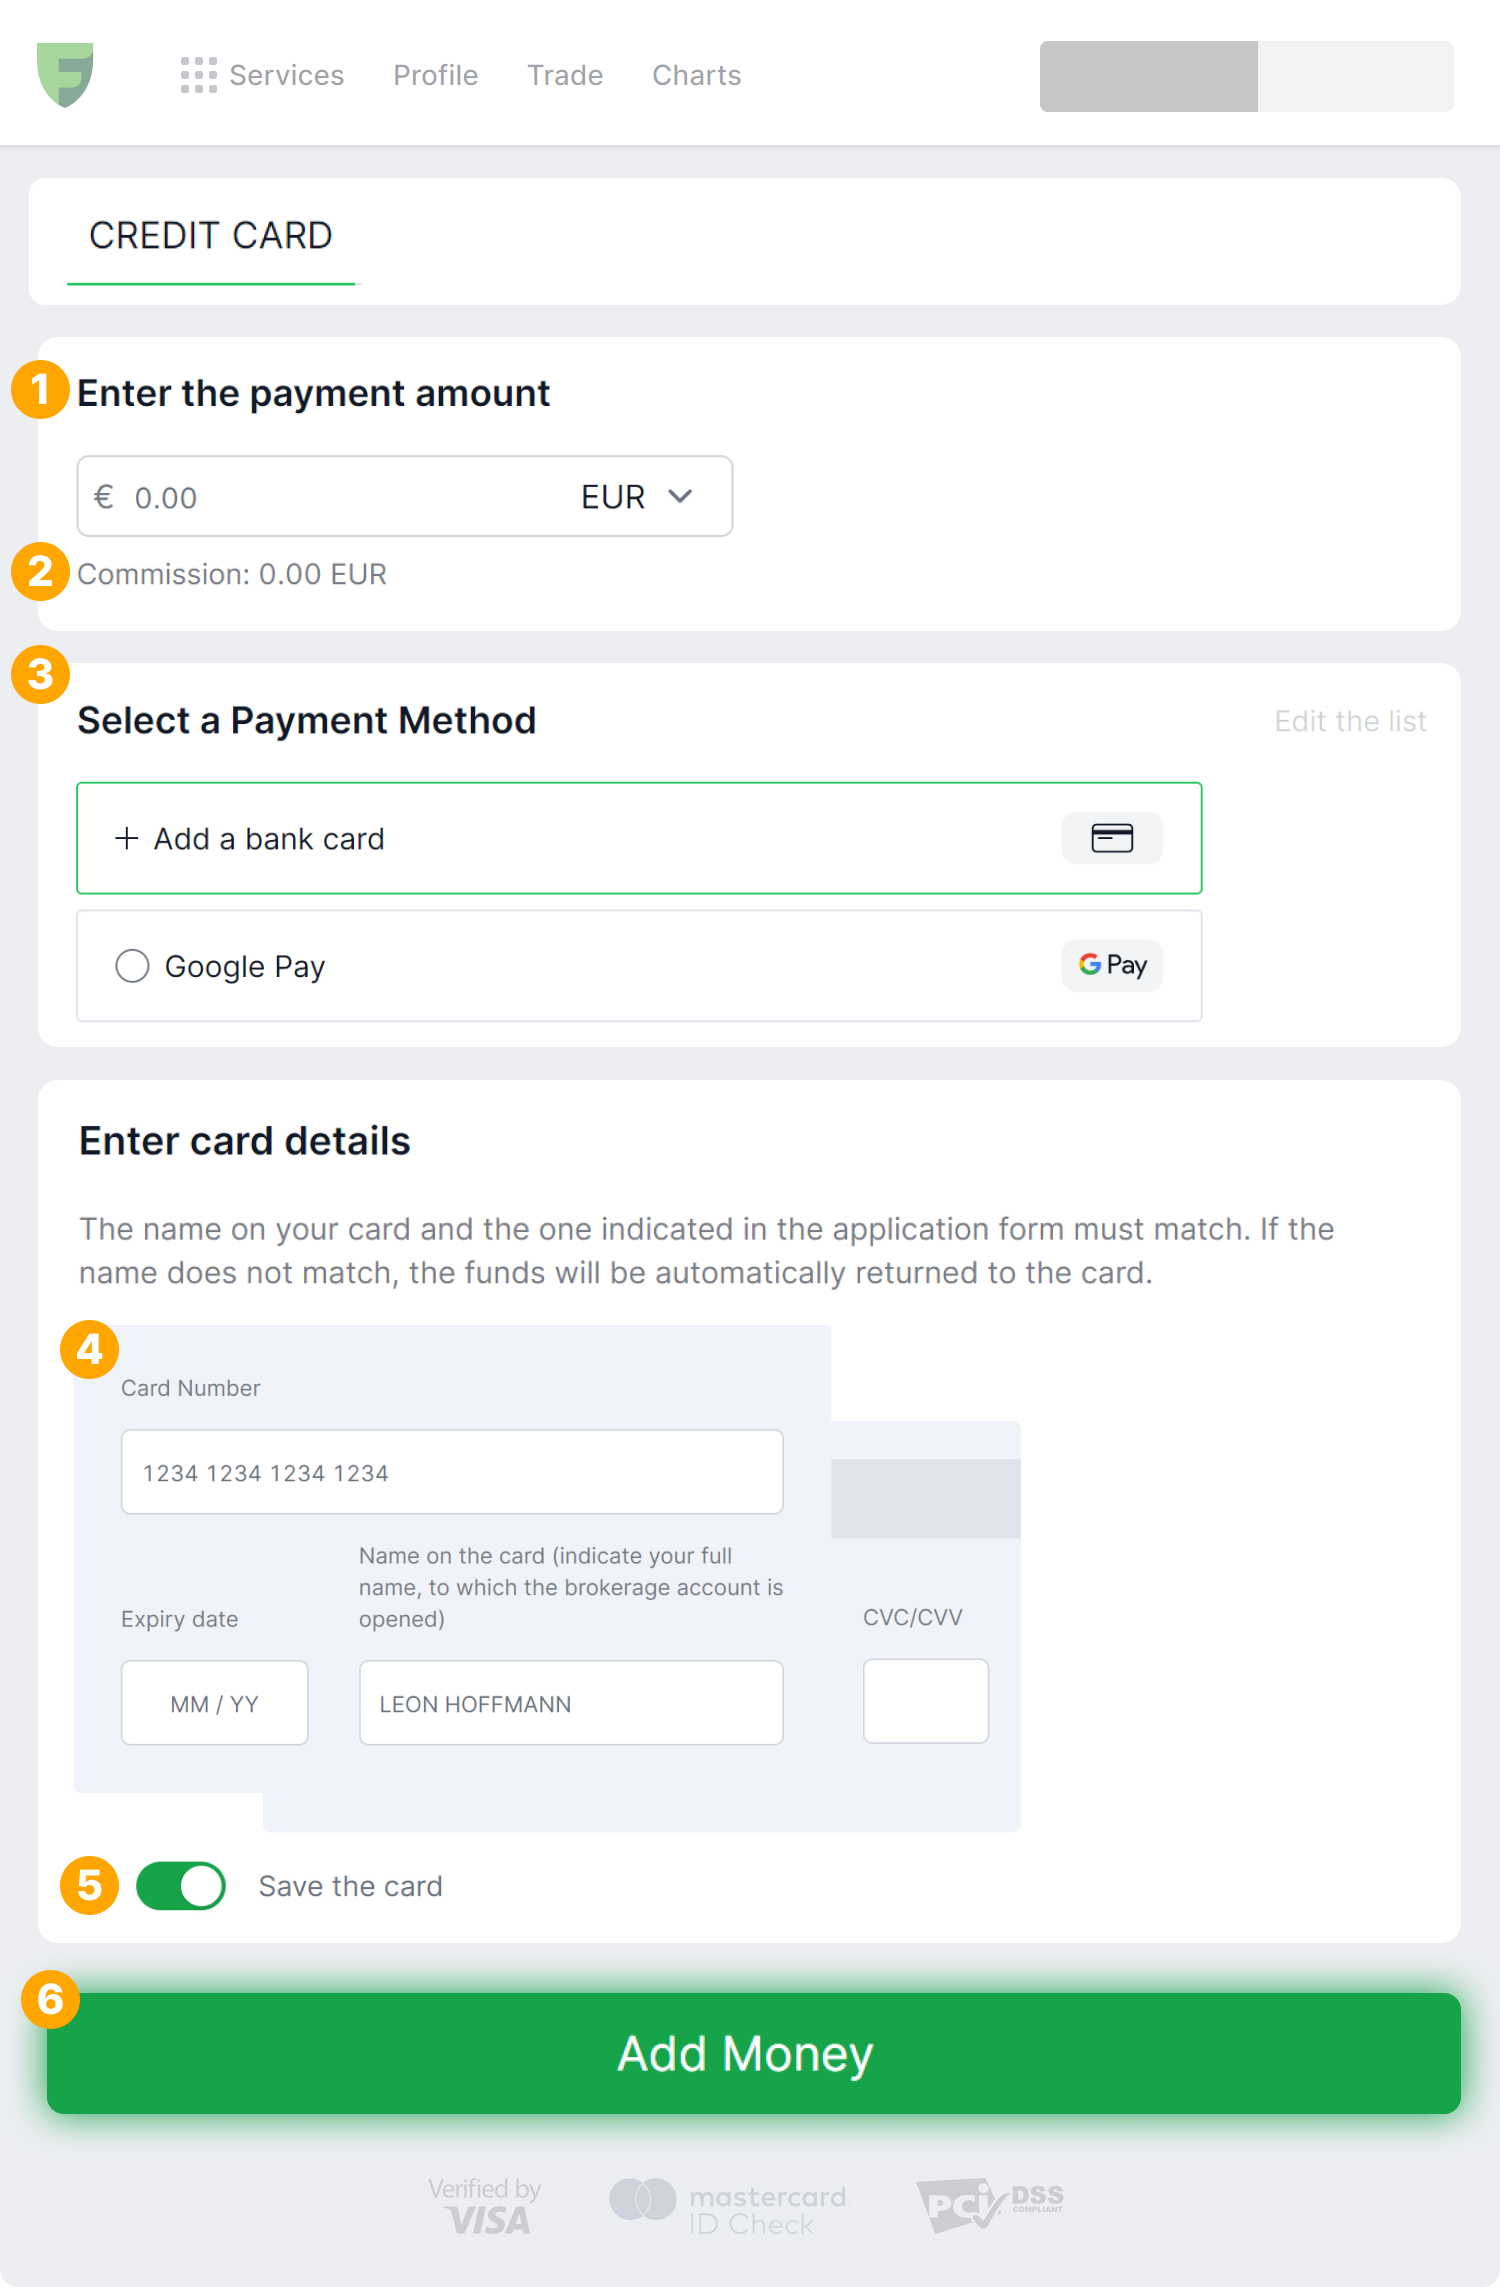Click the Edit the list link

(1349, 721)
